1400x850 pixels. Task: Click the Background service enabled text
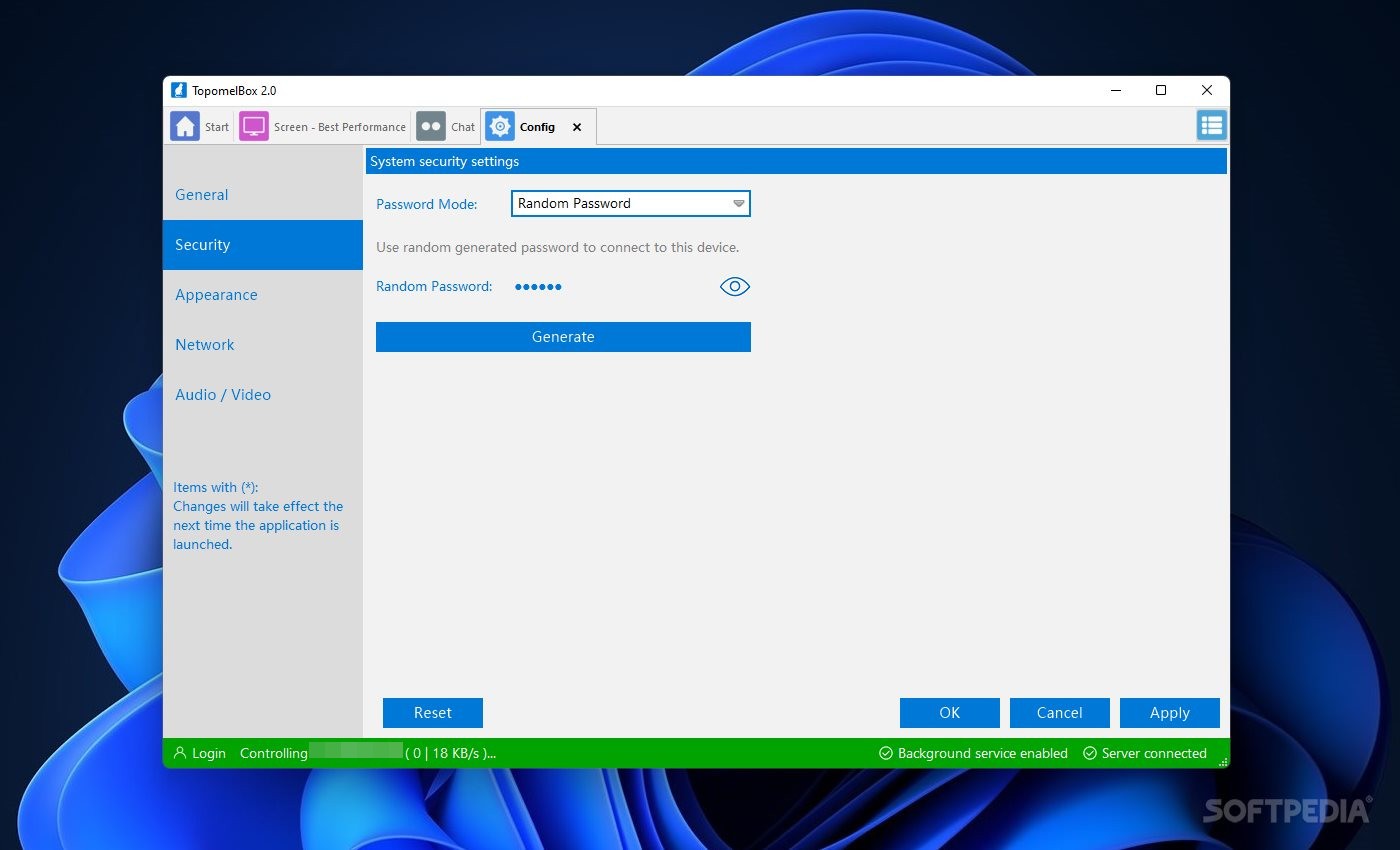983,753
